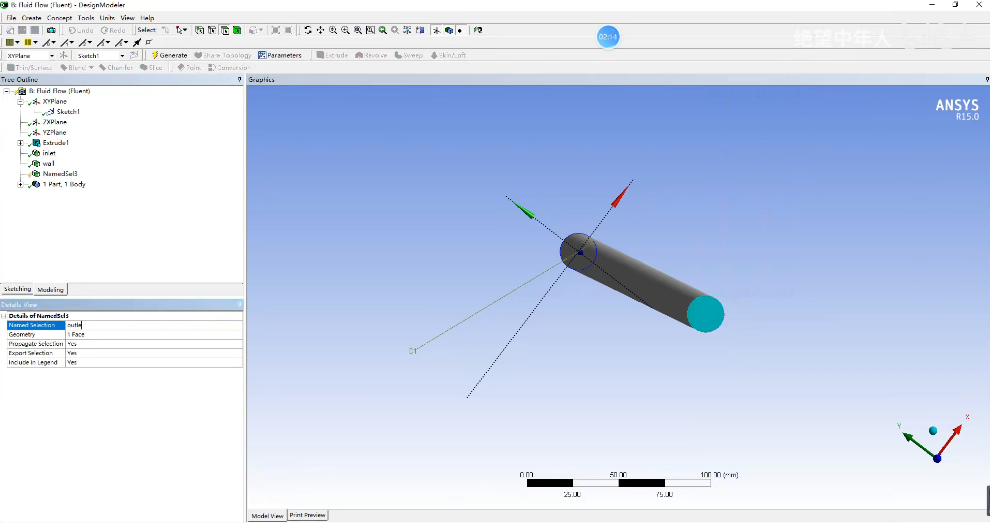Image resolution: width=990 pixels, height=523 pixels.
Task: Click the Conversion tool icon
Action: point(229,68)
